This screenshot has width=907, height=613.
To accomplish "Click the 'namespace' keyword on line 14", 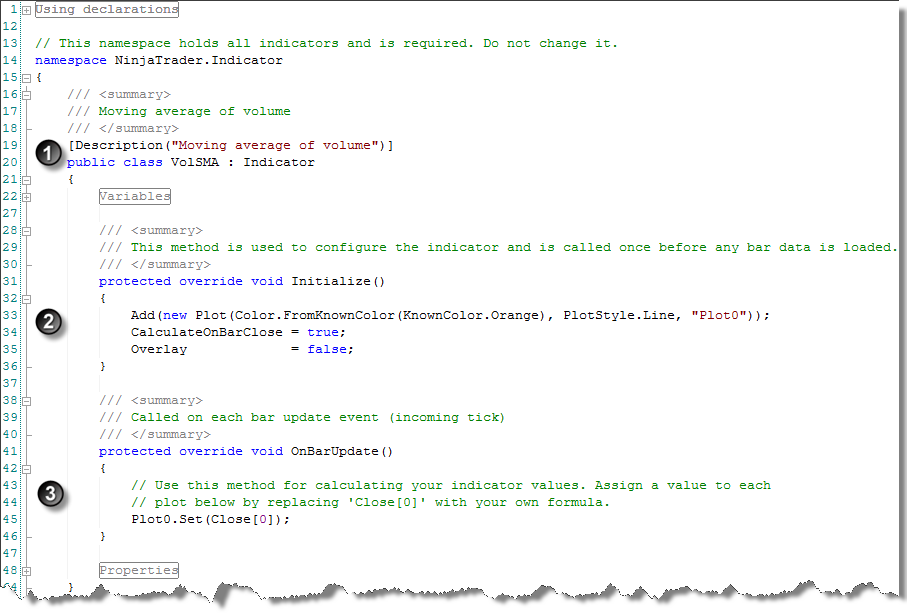I will (x=71, y=61).
